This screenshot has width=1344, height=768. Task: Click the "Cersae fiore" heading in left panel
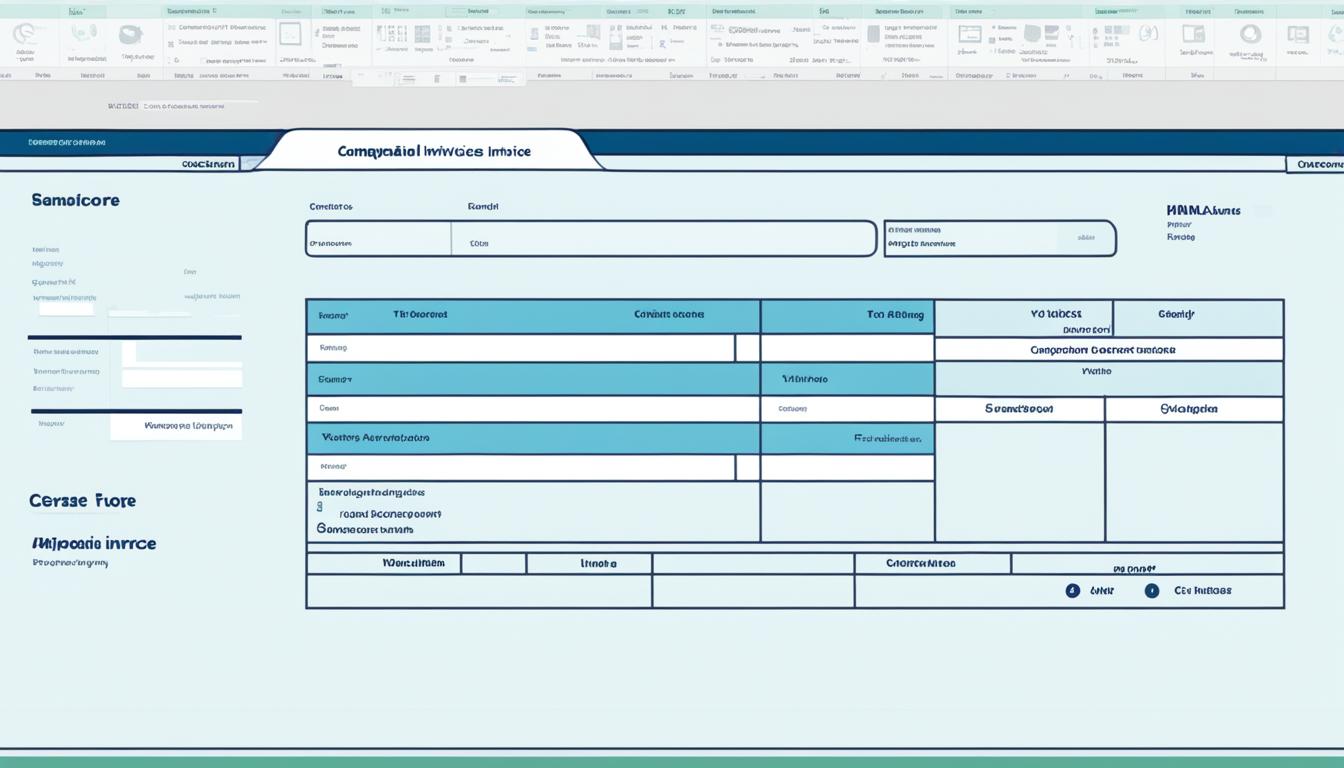82,501
